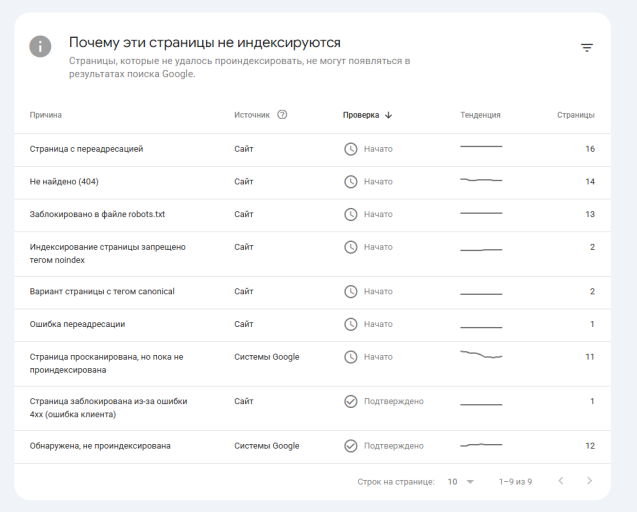The image size is (637, 512).
Task: Open the Ошибка переадресации row
Action: 312,325
